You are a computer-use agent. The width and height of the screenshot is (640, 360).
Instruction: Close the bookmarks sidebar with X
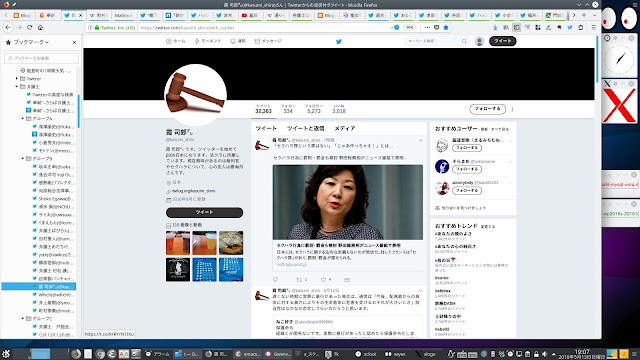coord(74,42)
